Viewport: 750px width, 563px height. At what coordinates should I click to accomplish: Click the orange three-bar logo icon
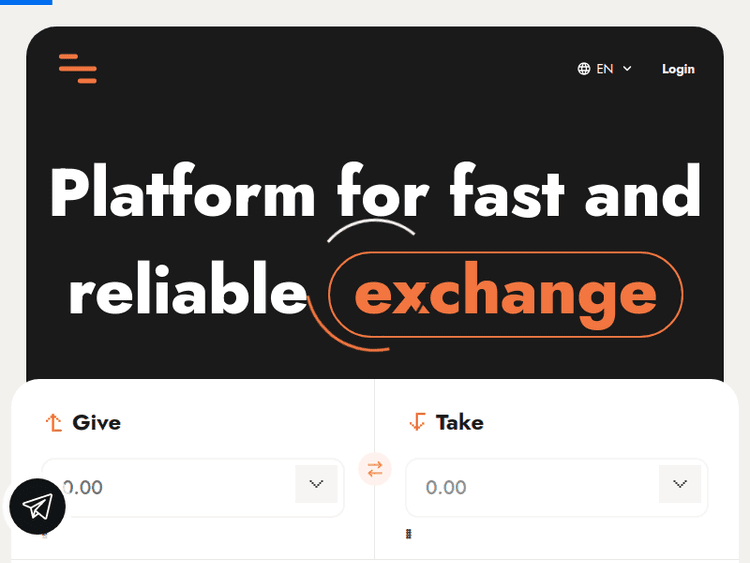coord(78,68)
